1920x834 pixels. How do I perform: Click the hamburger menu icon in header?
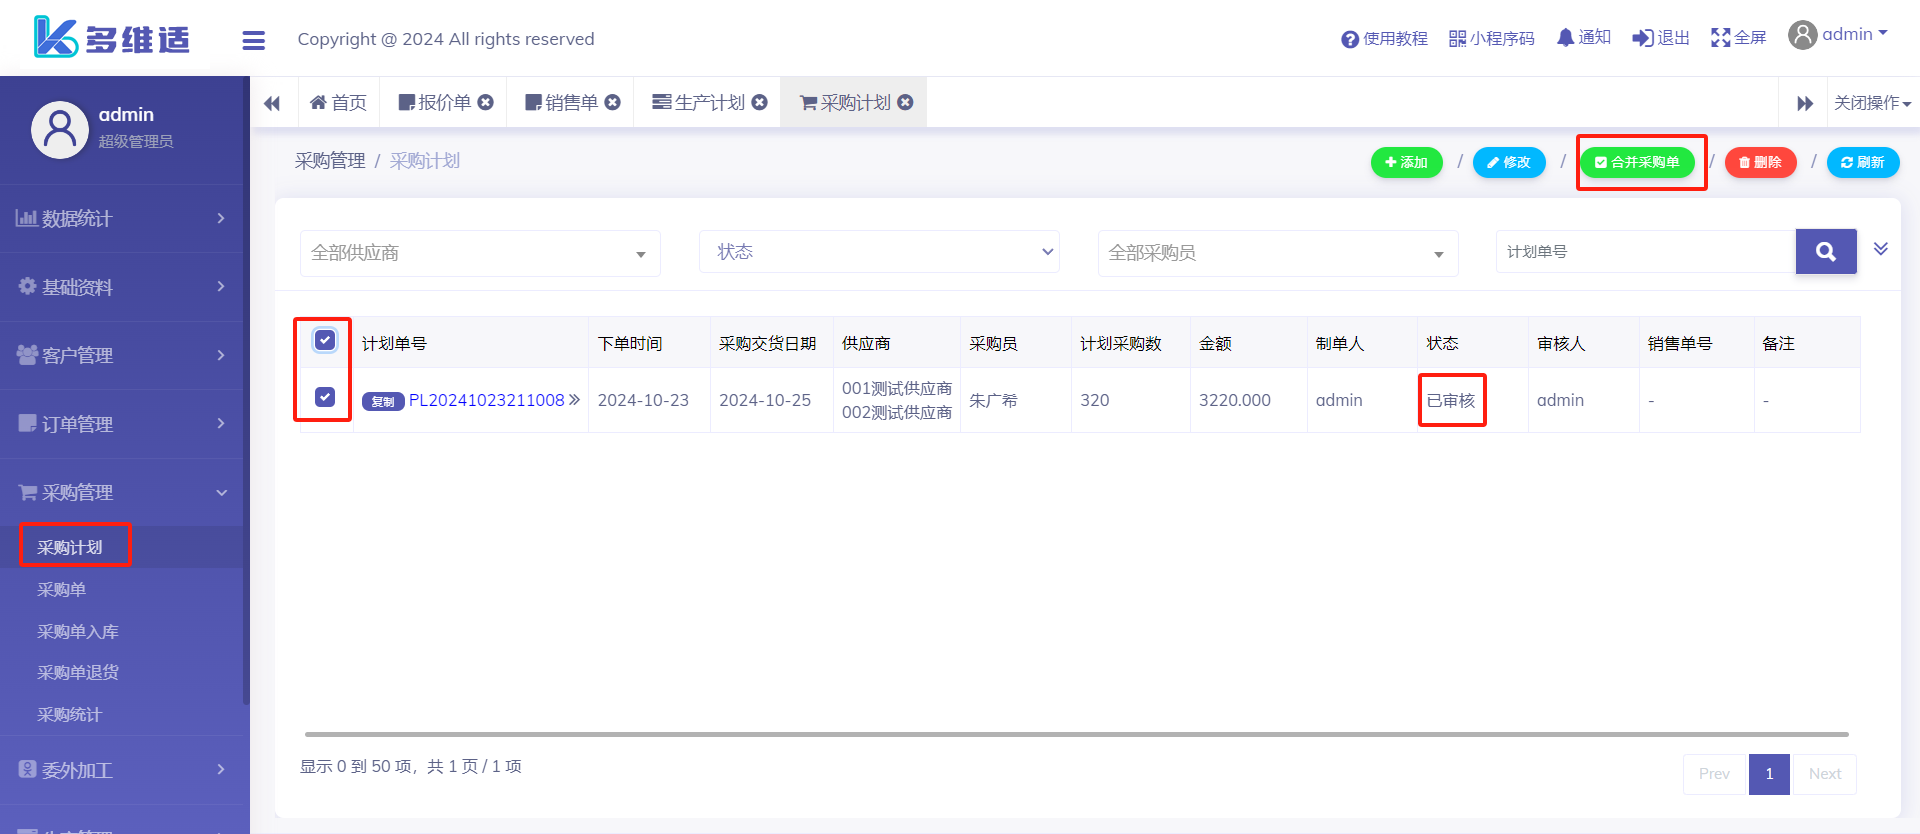click(254, 40)
